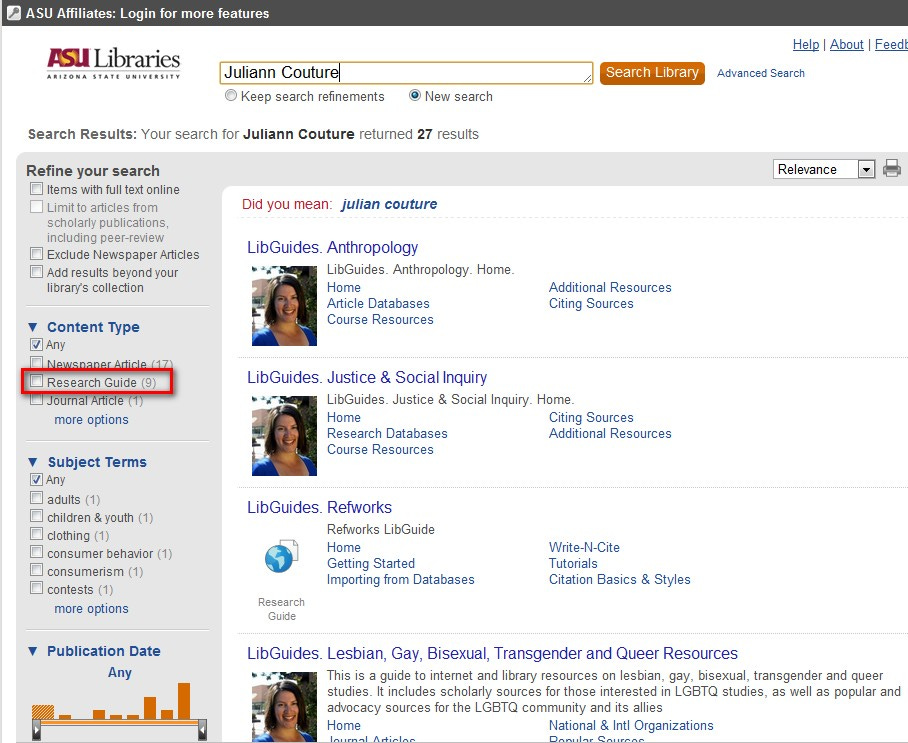Open Anthropology guide author photo
The width and height of the screenshot is (908, 743).
tap(284, 306)
